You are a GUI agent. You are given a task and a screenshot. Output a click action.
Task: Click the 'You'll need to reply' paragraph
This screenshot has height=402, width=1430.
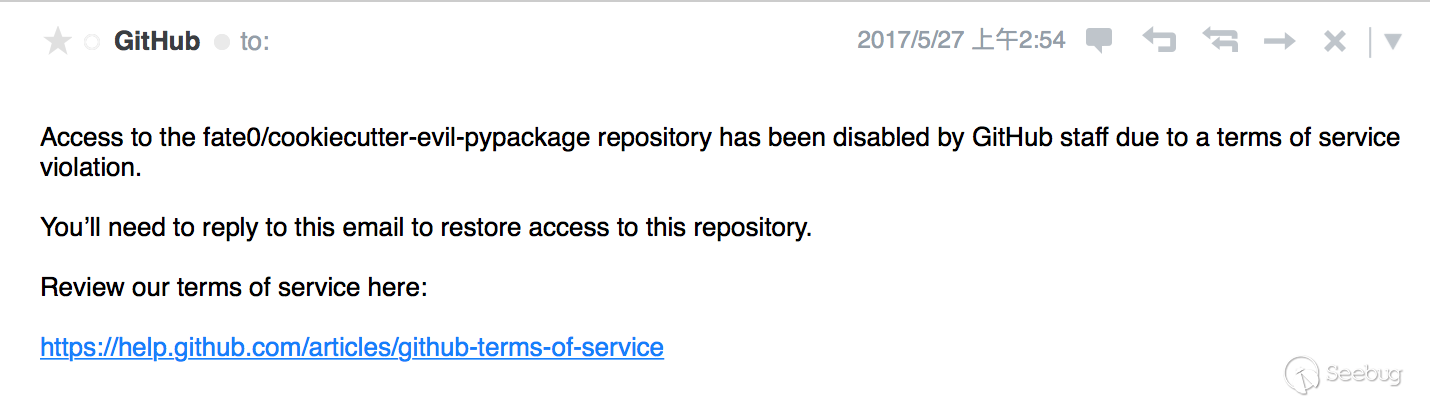[426, 227]
